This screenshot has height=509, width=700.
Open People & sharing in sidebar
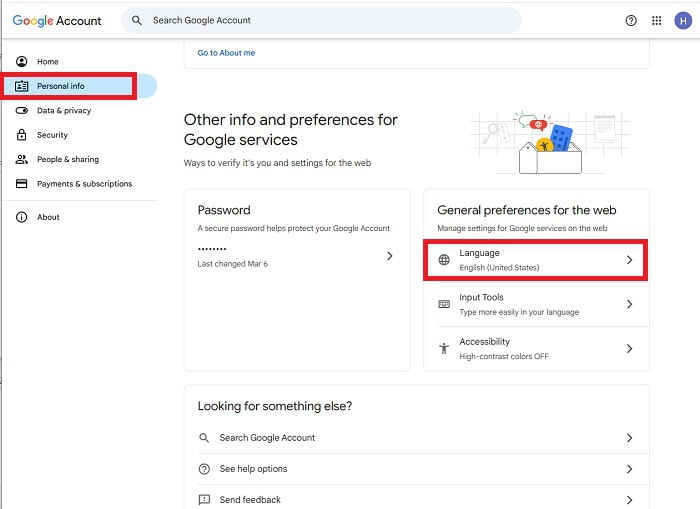[x=68, y=159]
